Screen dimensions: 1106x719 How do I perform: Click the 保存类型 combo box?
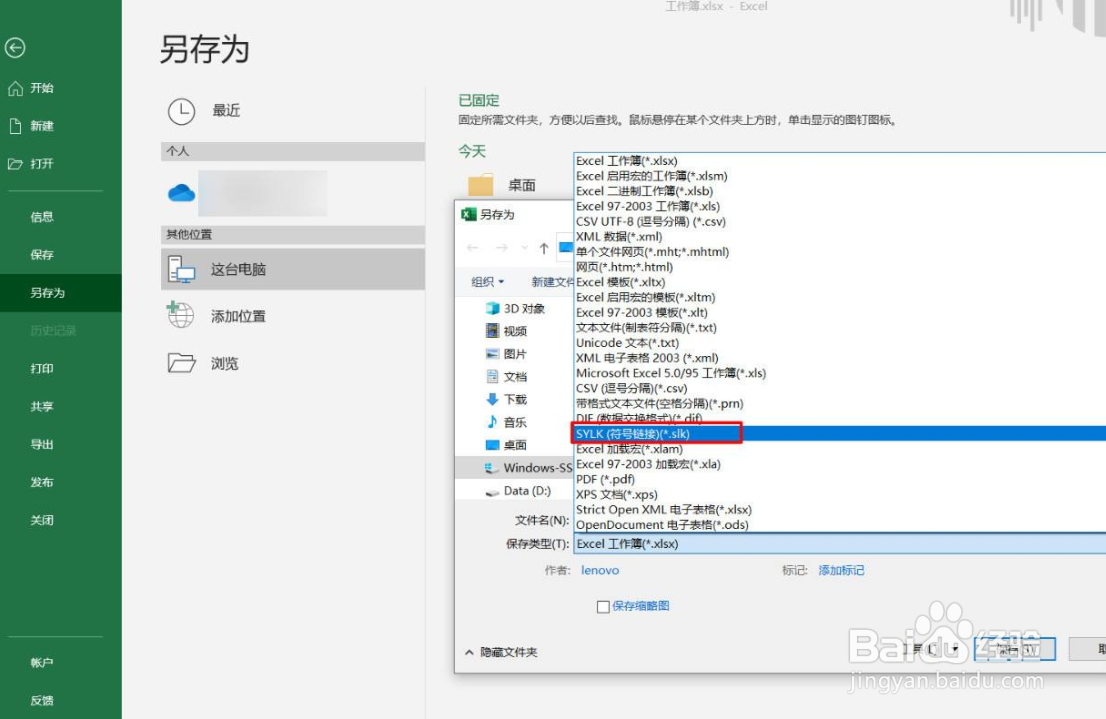tap(839, 544)
